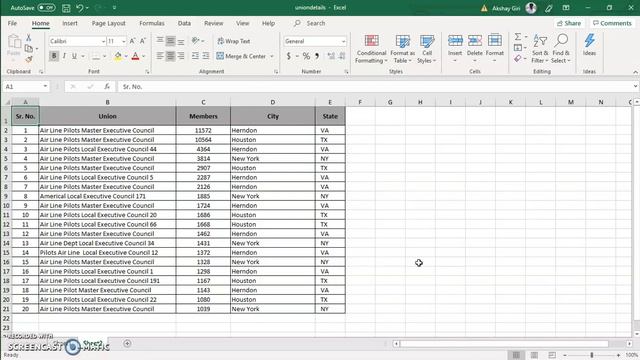Click the Save icon in title bar
The width and height of the screenshot is (640, 360).
[66, 8]
